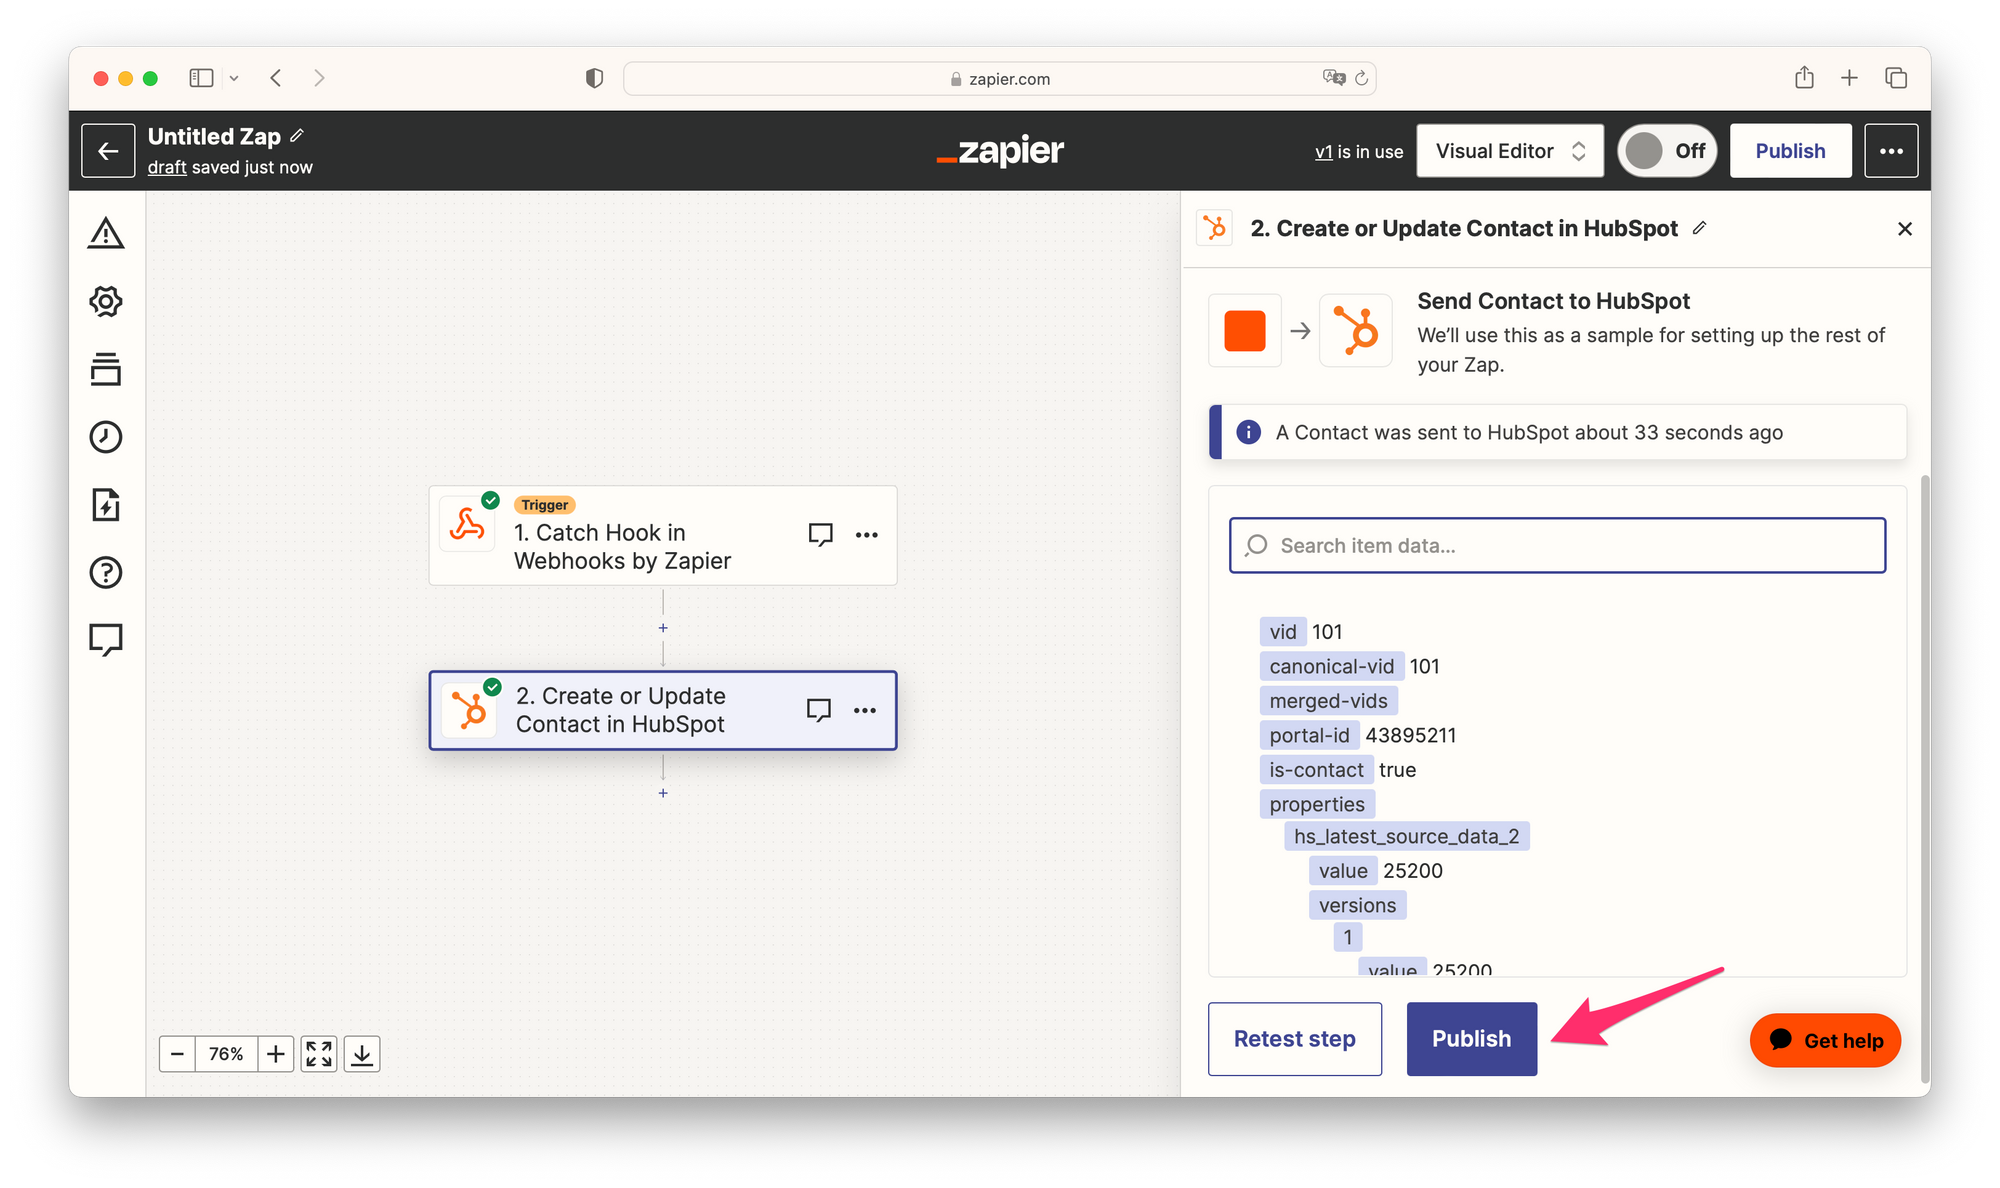Click the vid field label

click(1282, 632)
